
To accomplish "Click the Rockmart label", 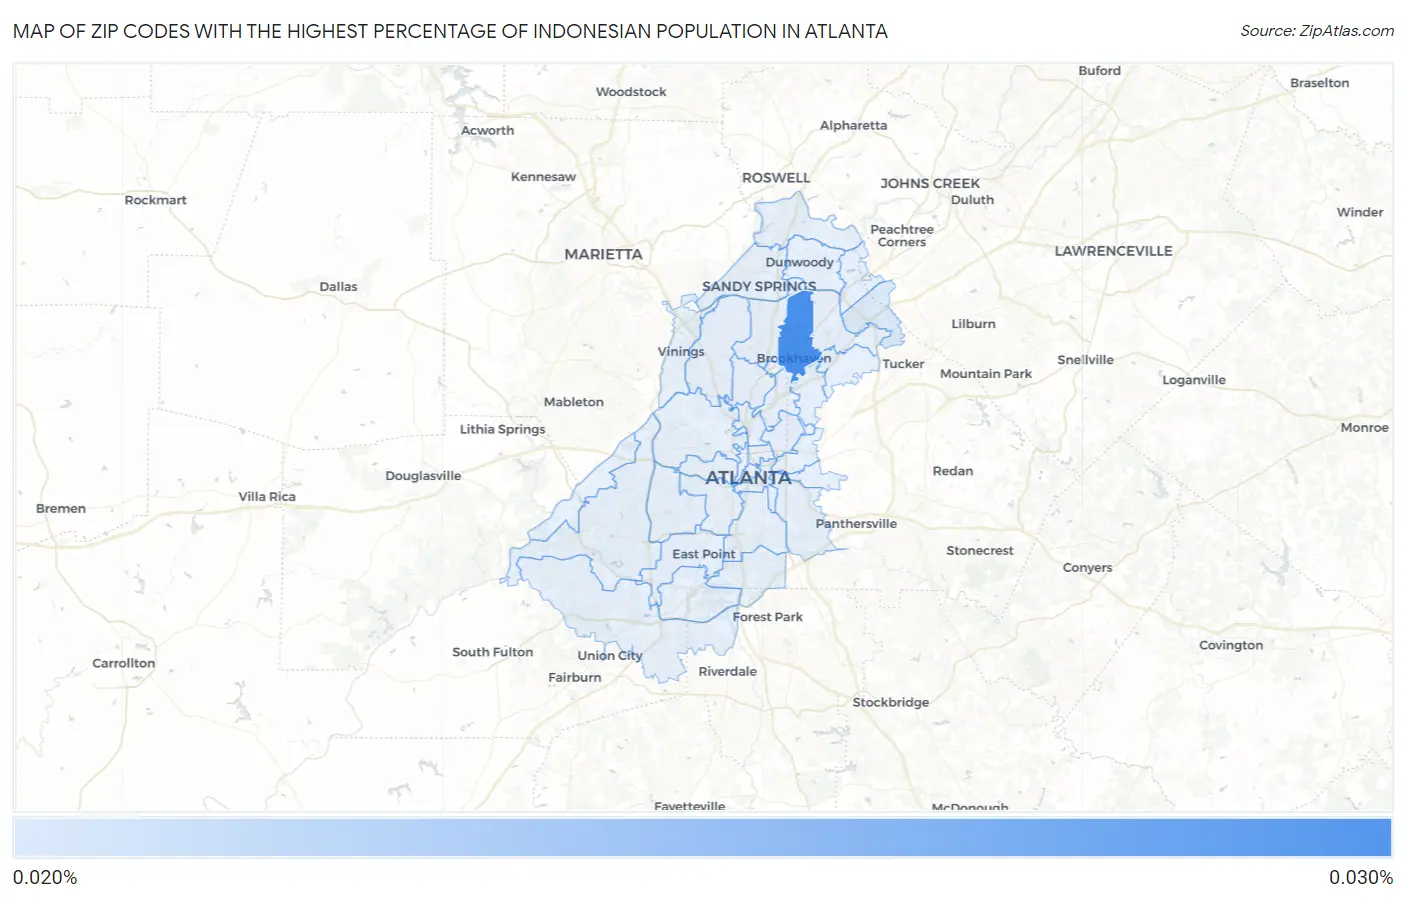I will (x=155, y=200).
